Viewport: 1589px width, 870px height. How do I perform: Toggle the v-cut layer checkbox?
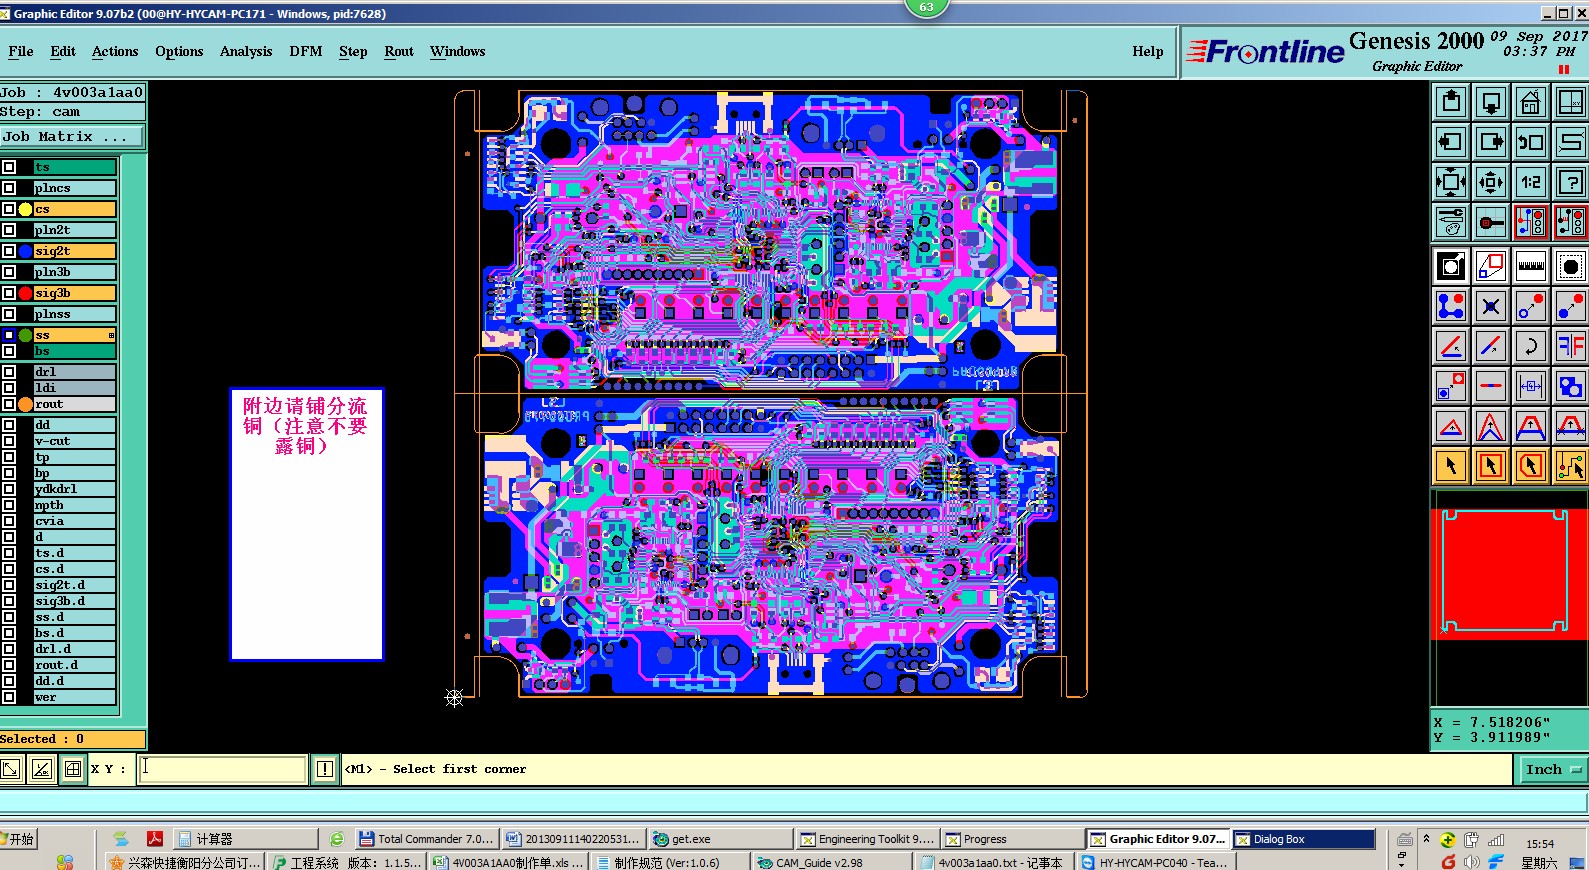click(x=9, y=441)
